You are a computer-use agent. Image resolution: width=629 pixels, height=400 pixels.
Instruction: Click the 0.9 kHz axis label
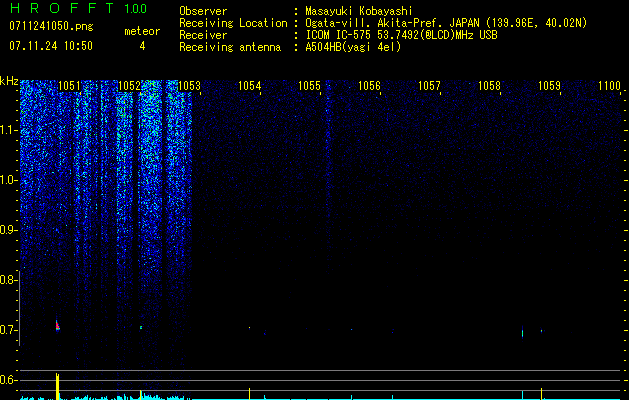7,230
